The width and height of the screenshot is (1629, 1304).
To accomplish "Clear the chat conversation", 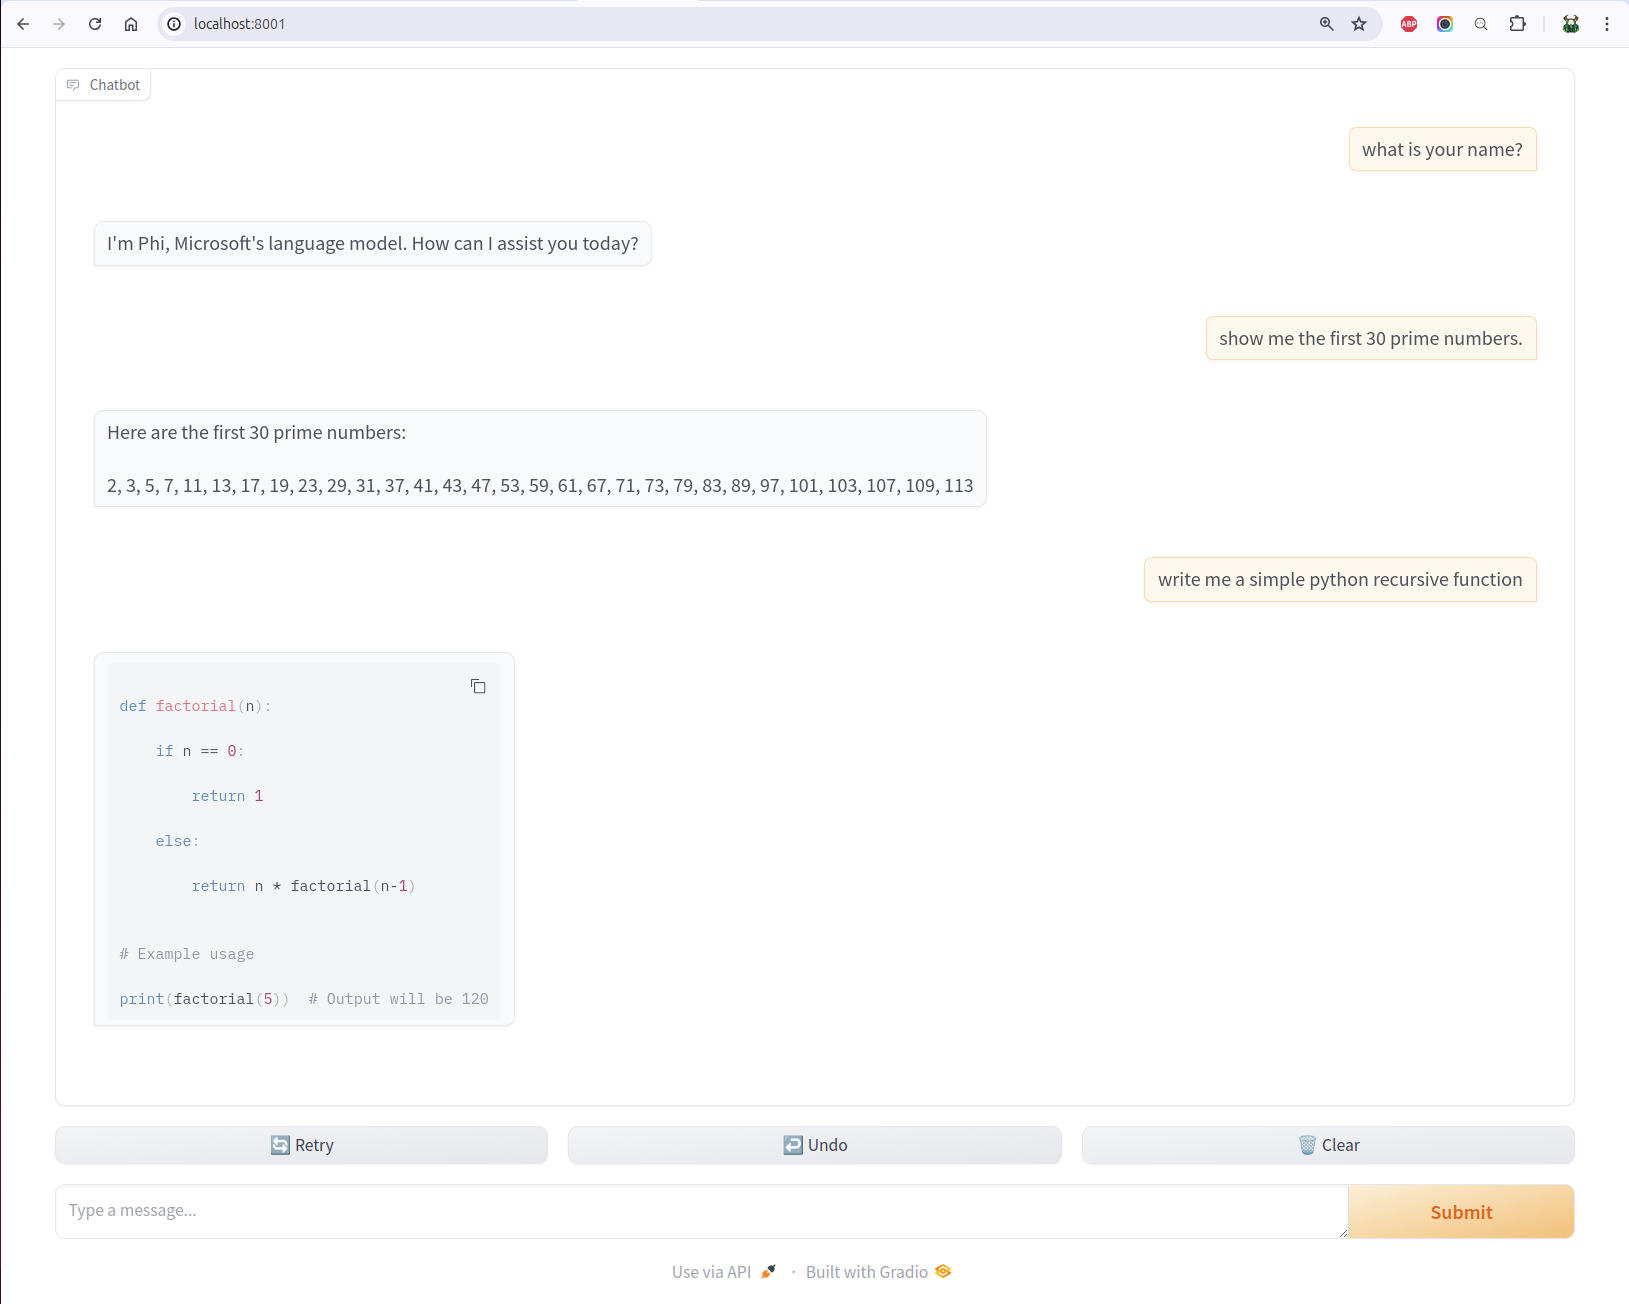I will click(x=1327, y=1145).
